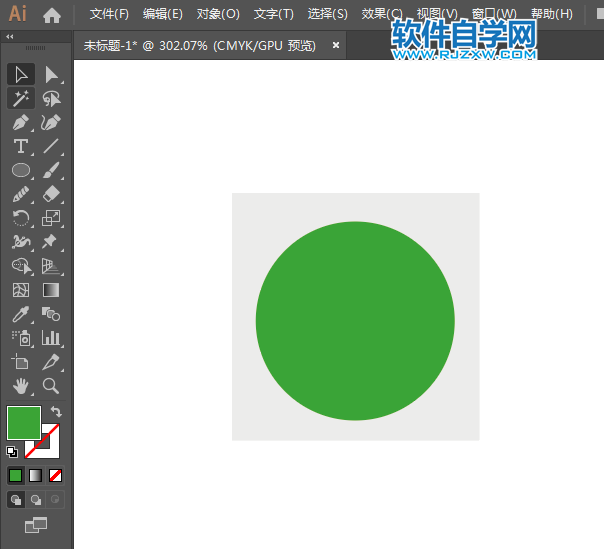The height and width of the screenshot is (549, 604).
Task: Open the 帮助(H) menu
Action: tap(552, 14)
